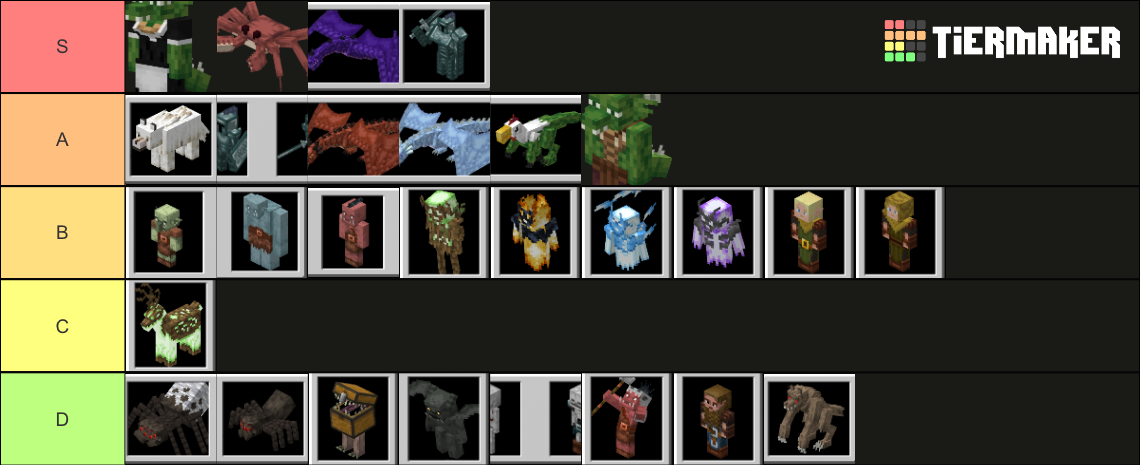Click the red dragon thumbnail in A tier

click(353, 140)
